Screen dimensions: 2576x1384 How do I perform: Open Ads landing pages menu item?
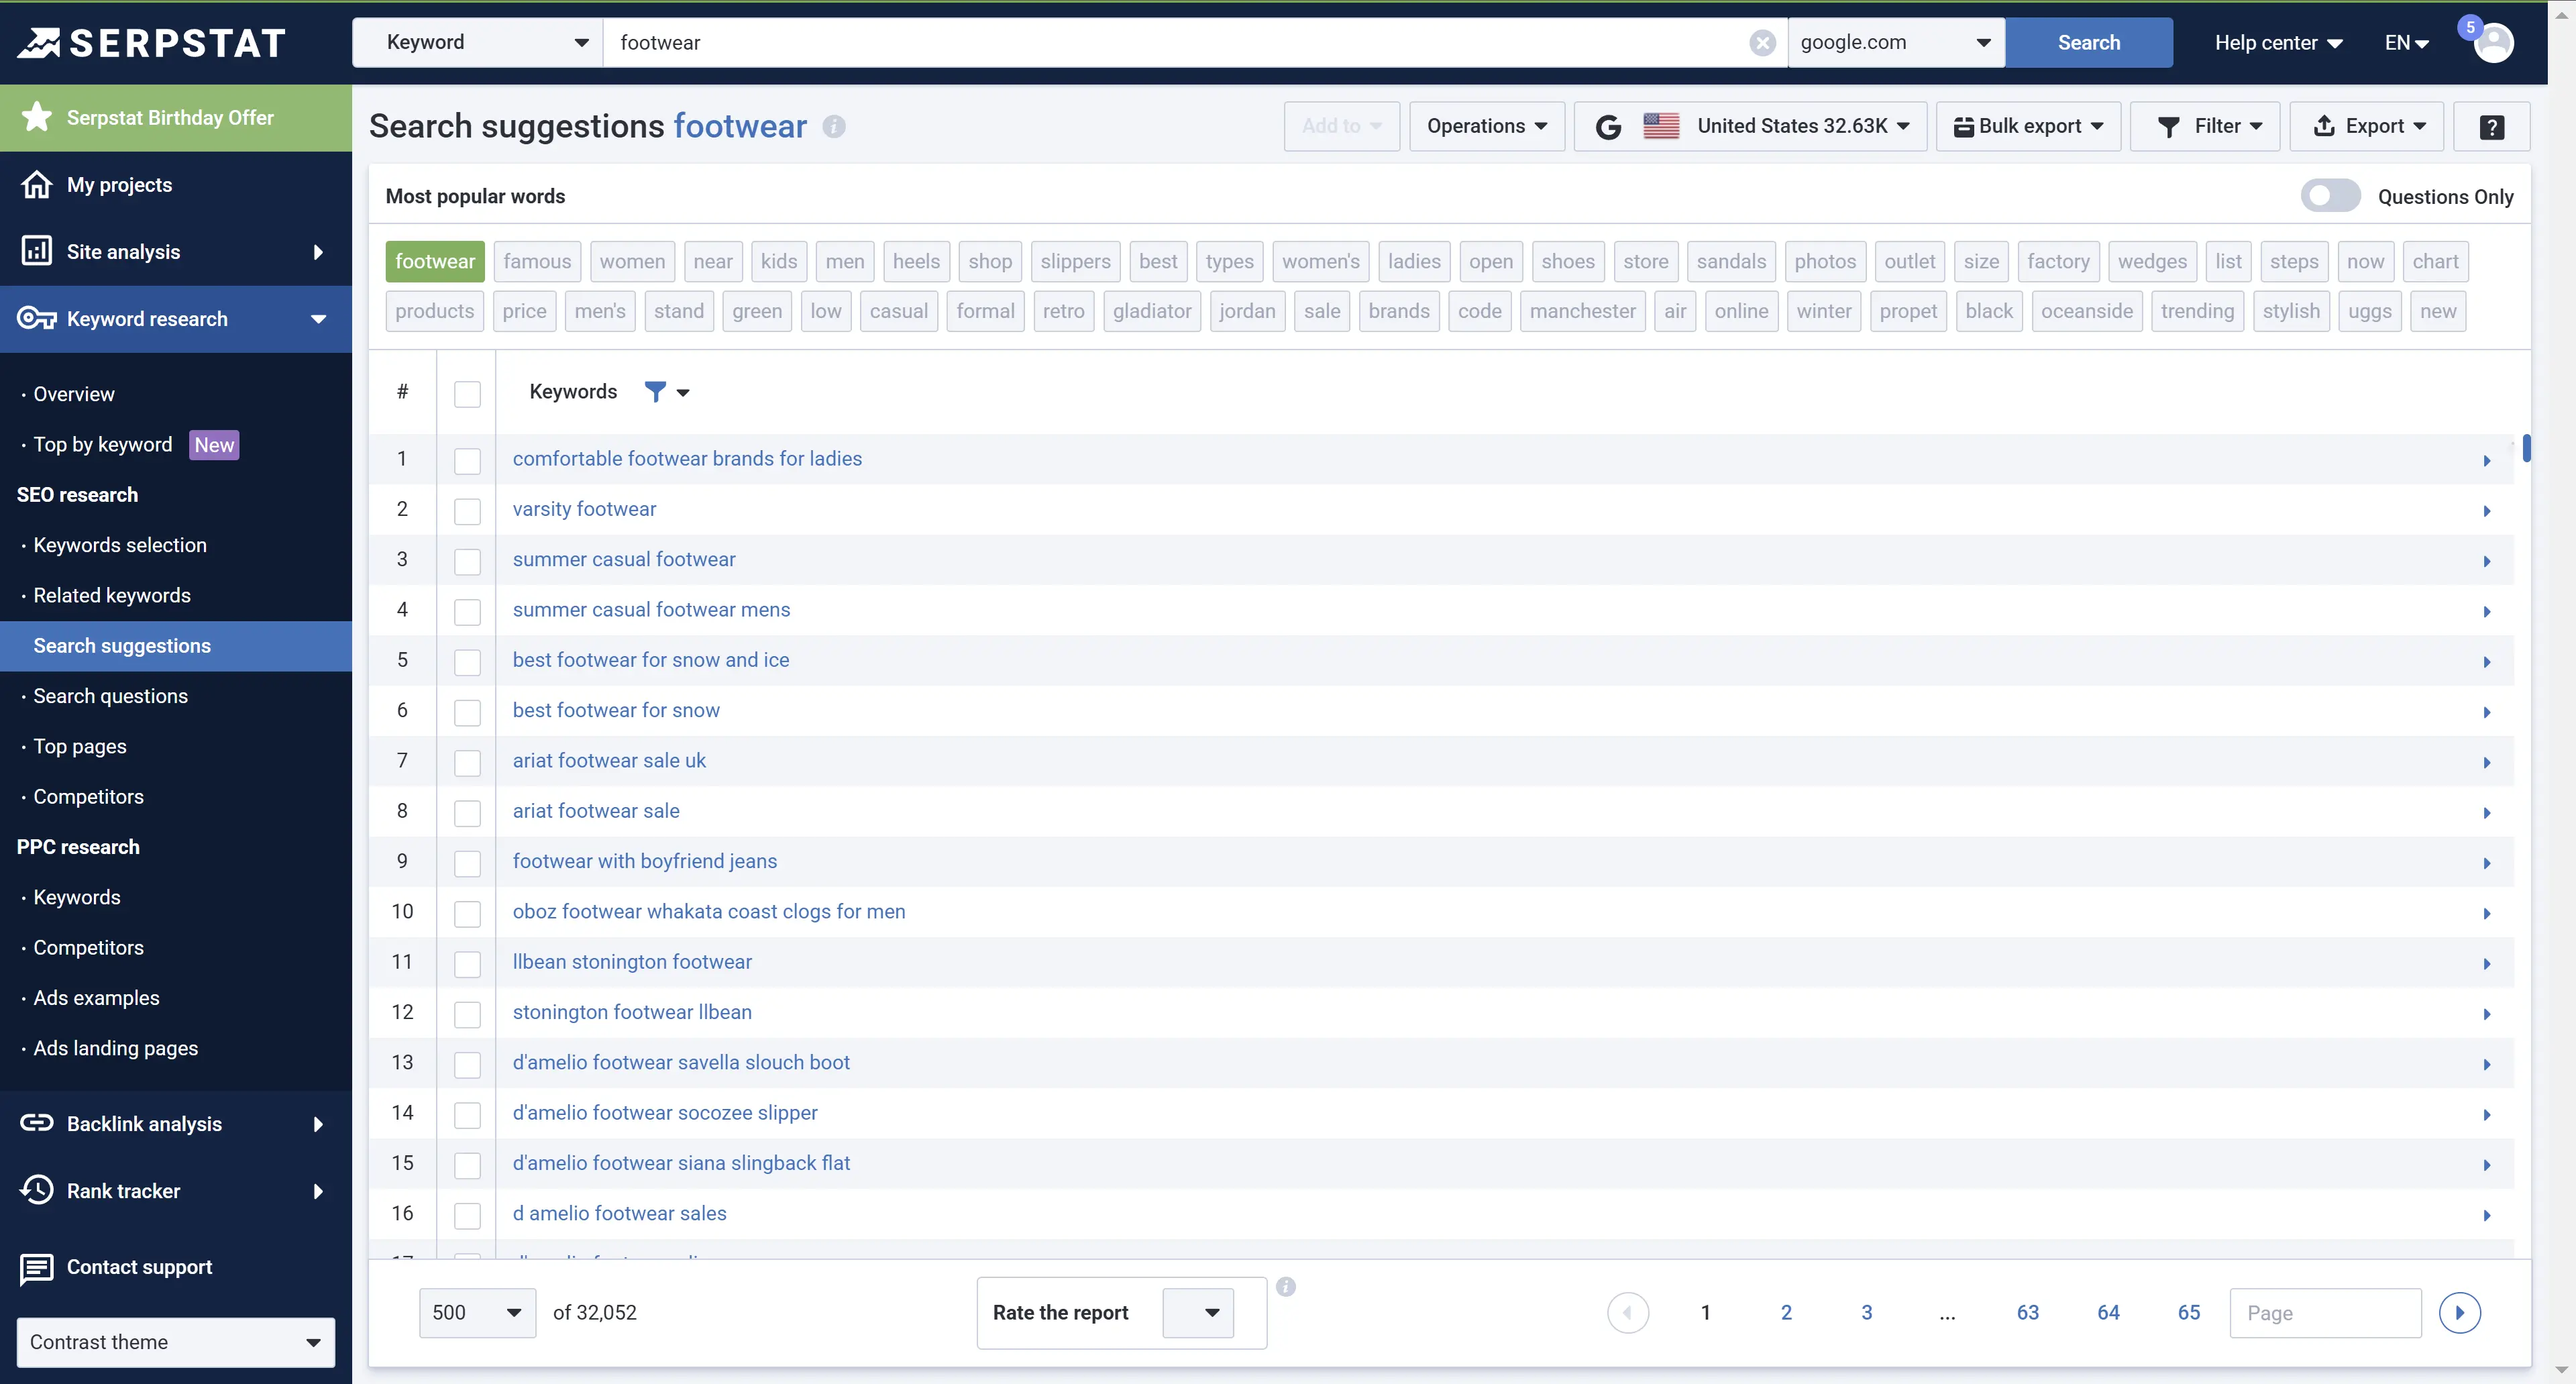point(115,1048)
